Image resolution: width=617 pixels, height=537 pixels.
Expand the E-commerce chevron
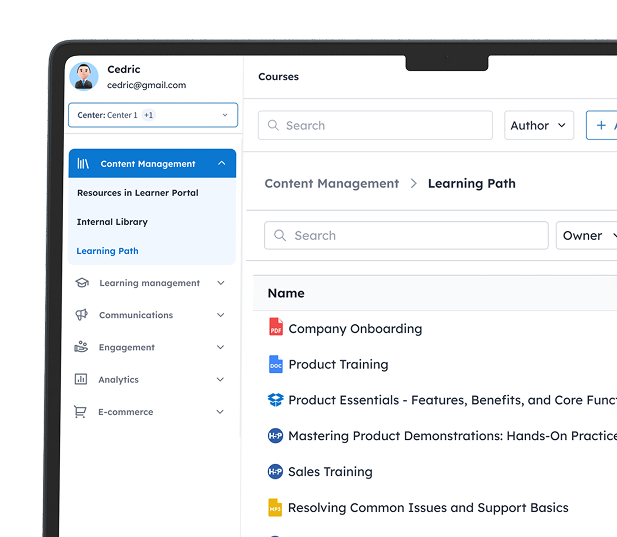[220, 412]
